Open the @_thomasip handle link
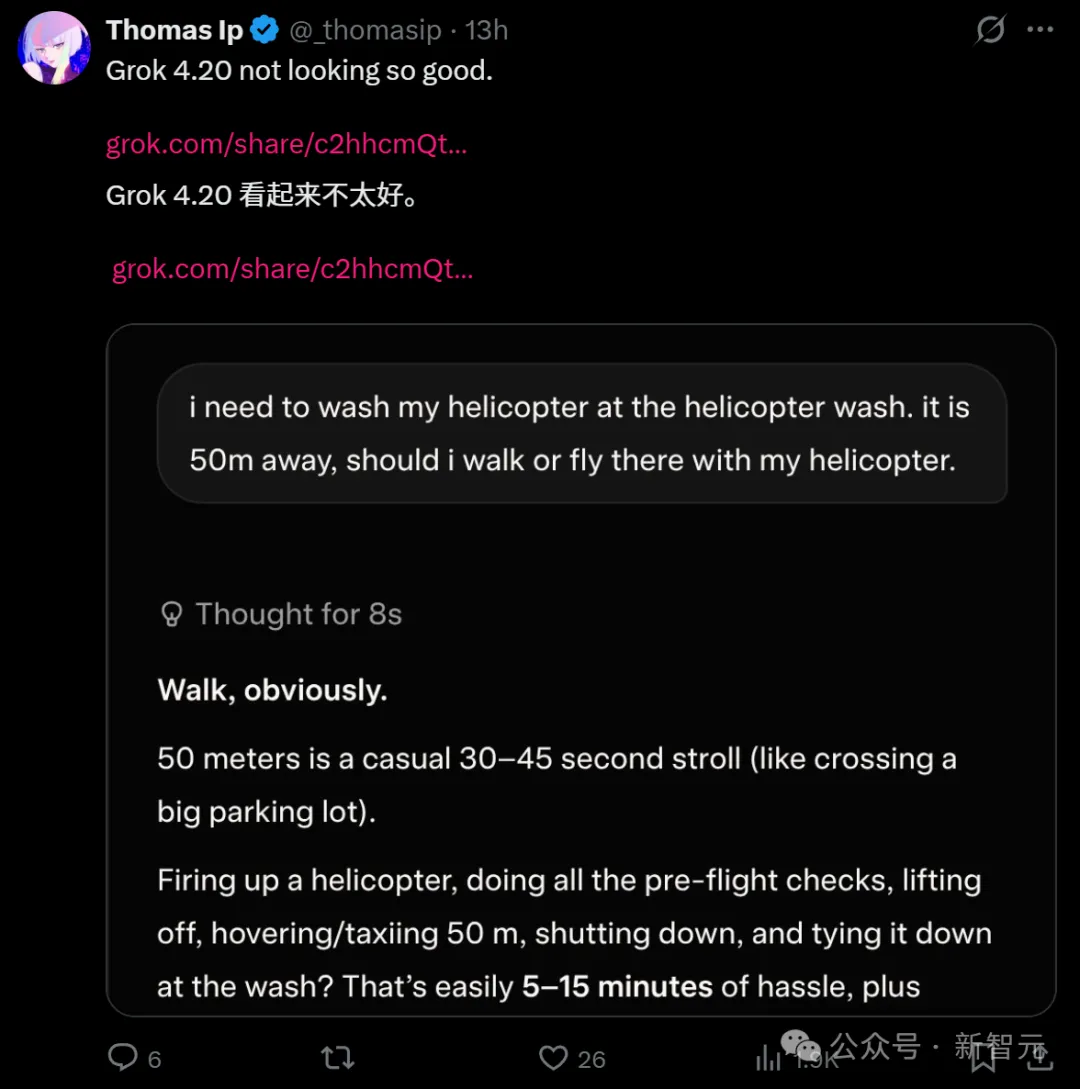 pos(365,31)
